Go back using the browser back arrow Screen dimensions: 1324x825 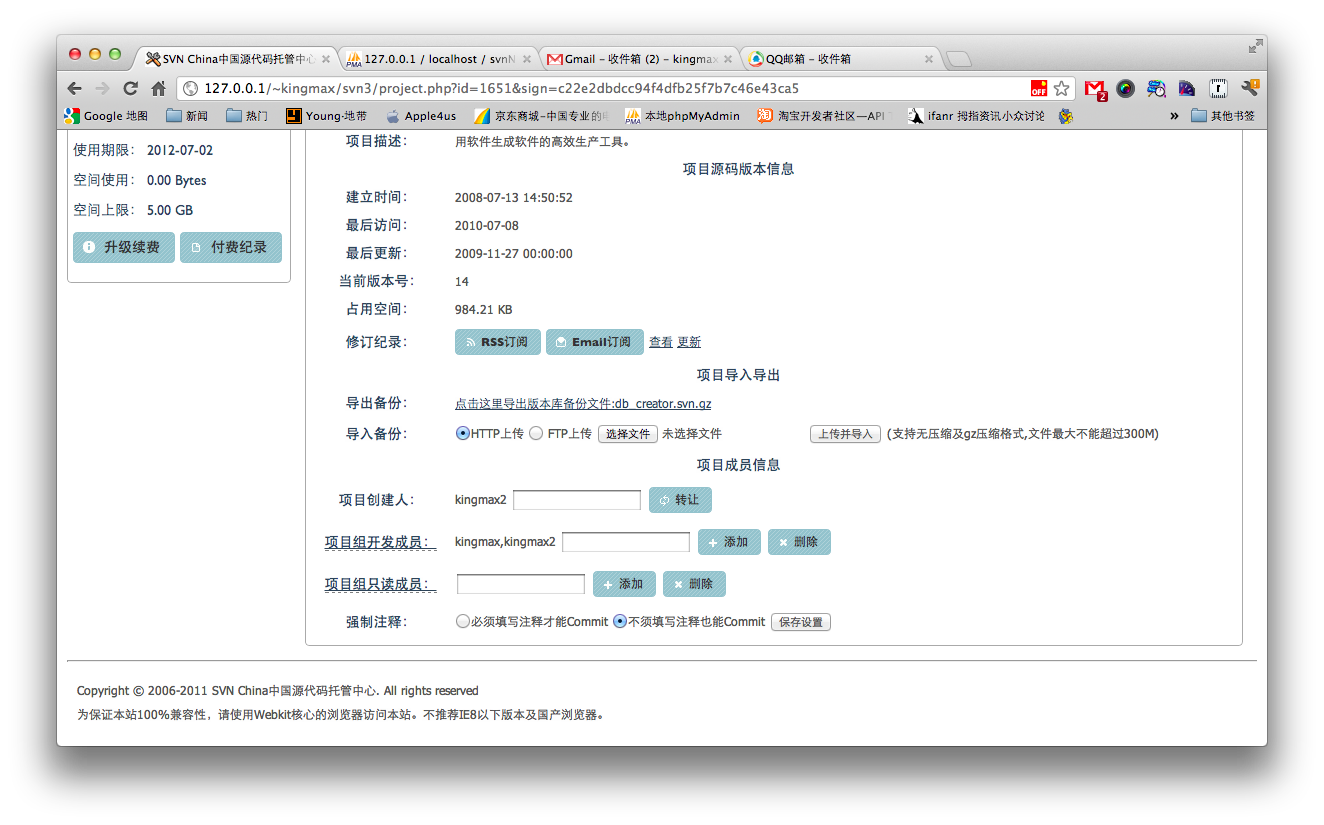pos(75,88)
